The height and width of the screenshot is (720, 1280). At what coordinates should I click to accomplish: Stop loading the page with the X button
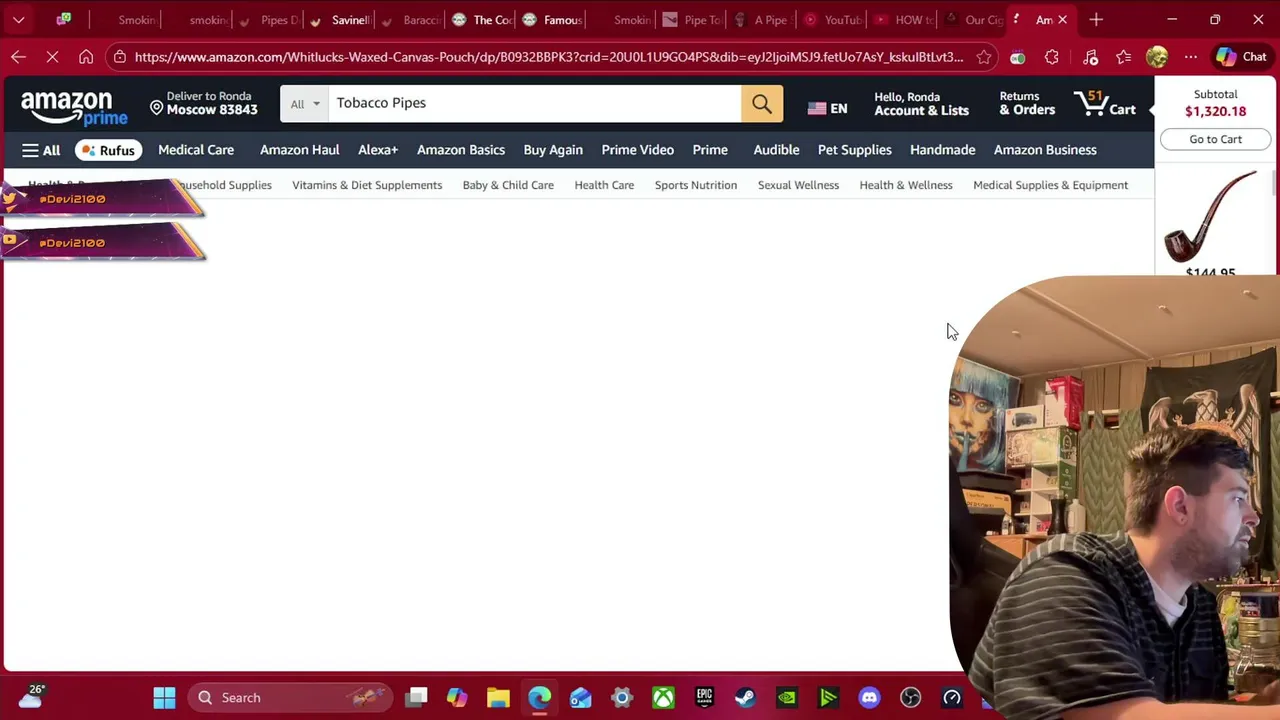52,57
